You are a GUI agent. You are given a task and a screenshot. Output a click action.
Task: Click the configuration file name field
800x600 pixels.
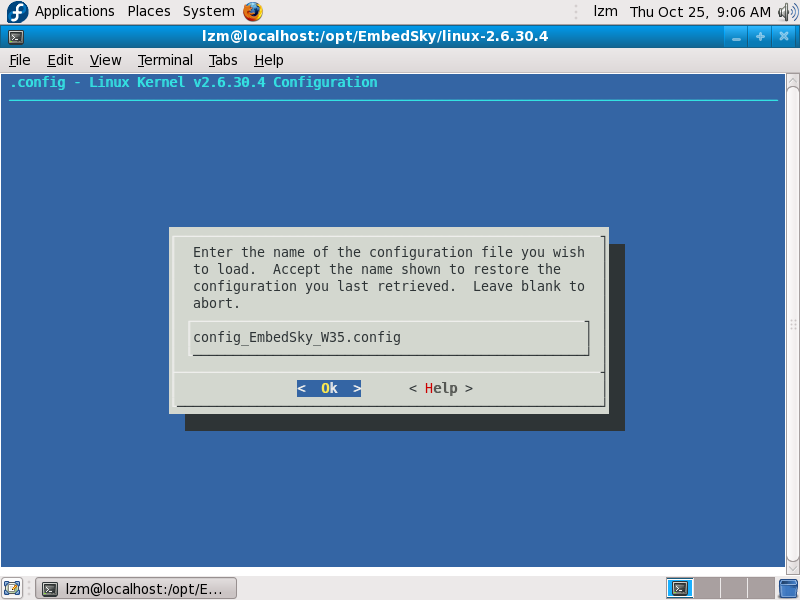click(x=388, y=338)
